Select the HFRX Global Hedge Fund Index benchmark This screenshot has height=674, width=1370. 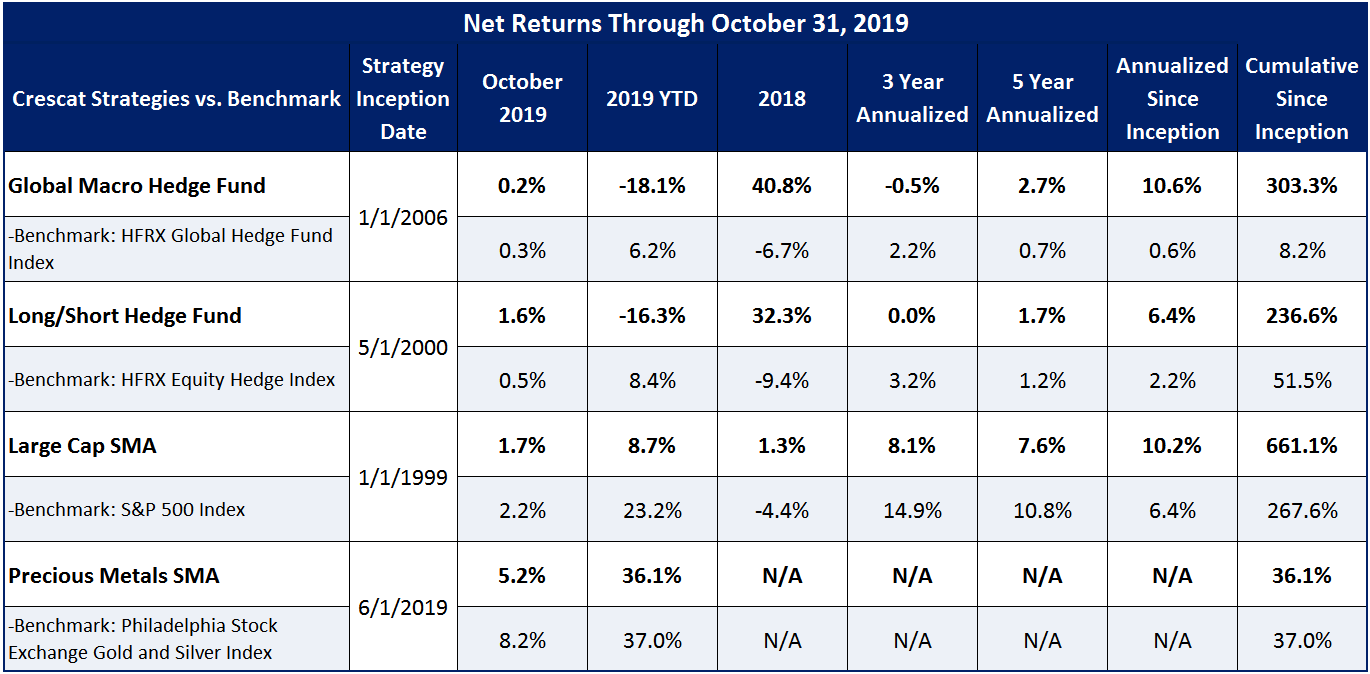(x=171, y=249)
